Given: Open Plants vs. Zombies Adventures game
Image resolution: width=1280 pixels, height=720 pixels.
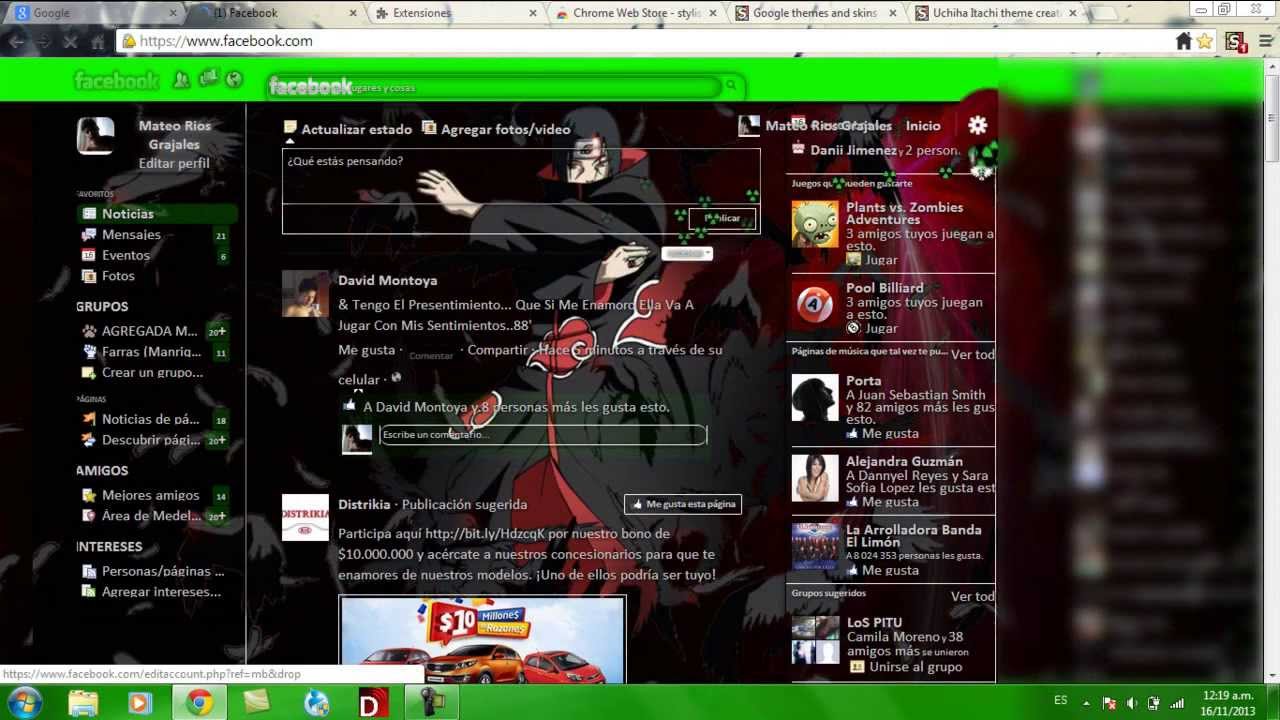Looking at the screenshot, I should (904, 213).
